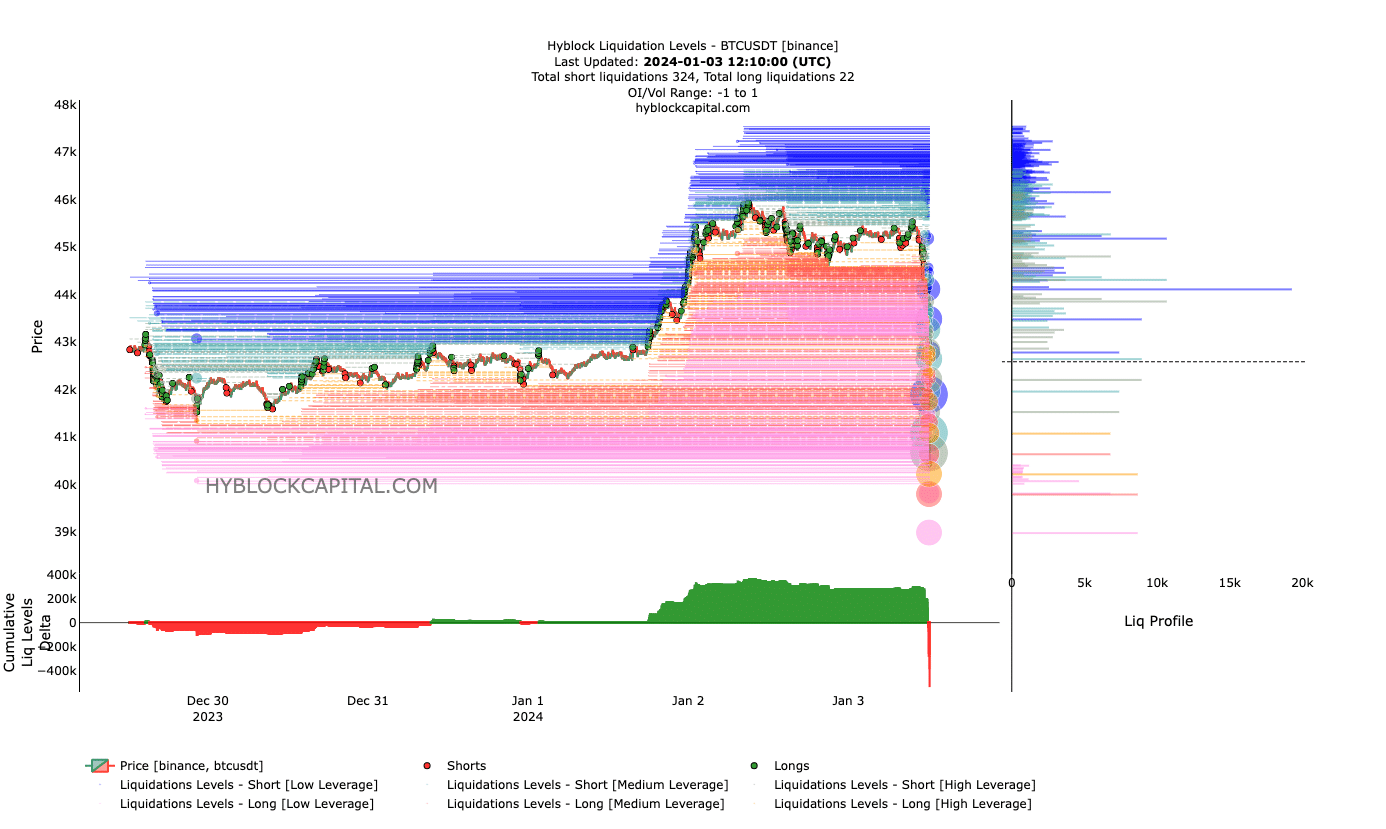Viewport: 1386px width, 829px height.
Task: Click the blue dot near 43k on Dec 30
Action: coord(197,339)
